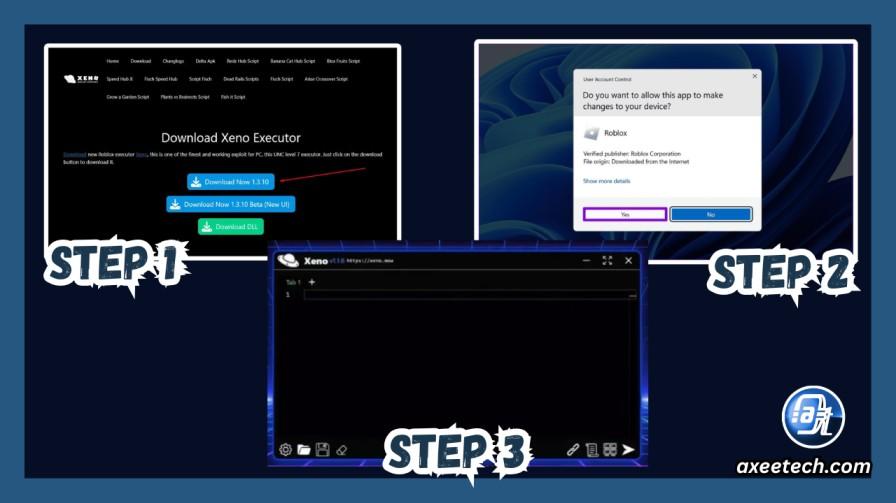Switch to Tab 1 in Xeno
This screenshot has width=896, height=503.
(293, 282)
